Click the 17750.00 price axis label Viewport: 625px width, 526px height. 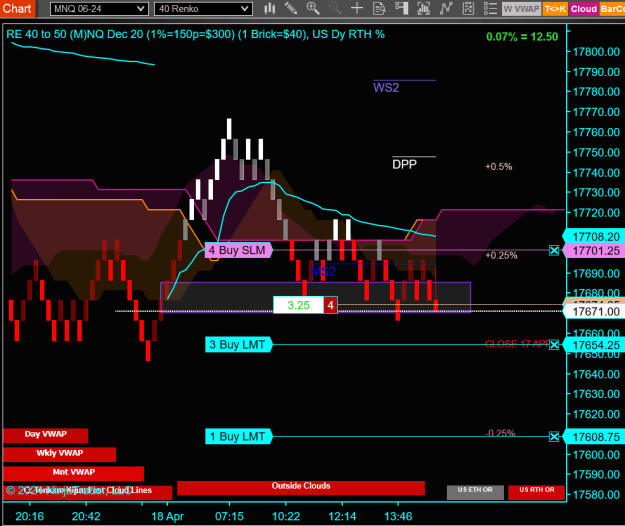[596, 152]
